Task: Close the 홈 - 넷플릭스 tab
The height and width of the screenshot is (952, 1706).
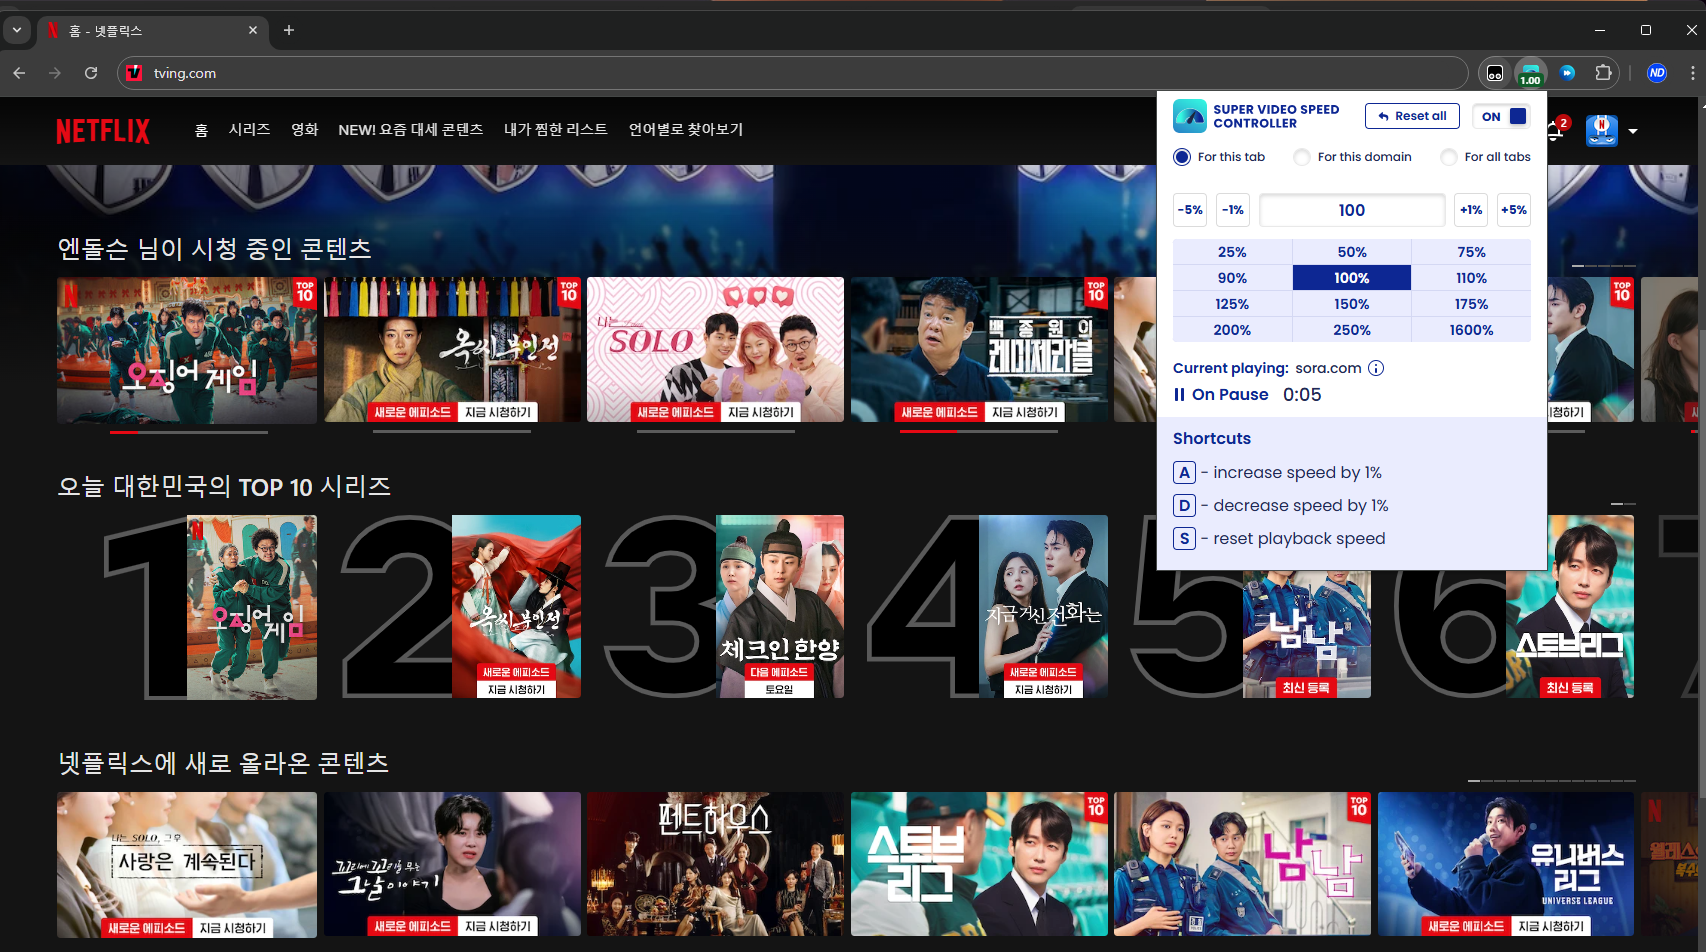Action: pyautogui.click(x=253, y=30)
